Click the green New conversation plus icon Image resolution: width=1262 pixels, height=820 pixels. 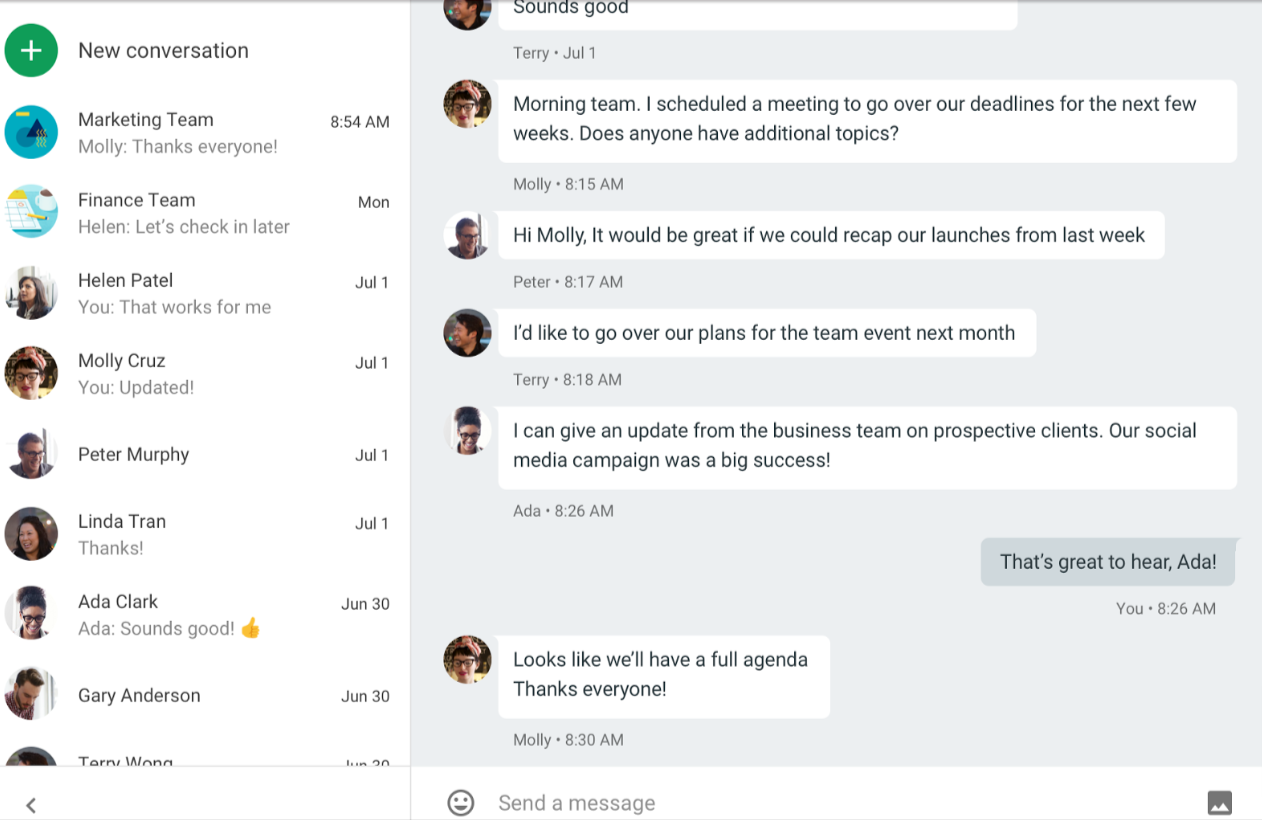[x=31, y=51]
